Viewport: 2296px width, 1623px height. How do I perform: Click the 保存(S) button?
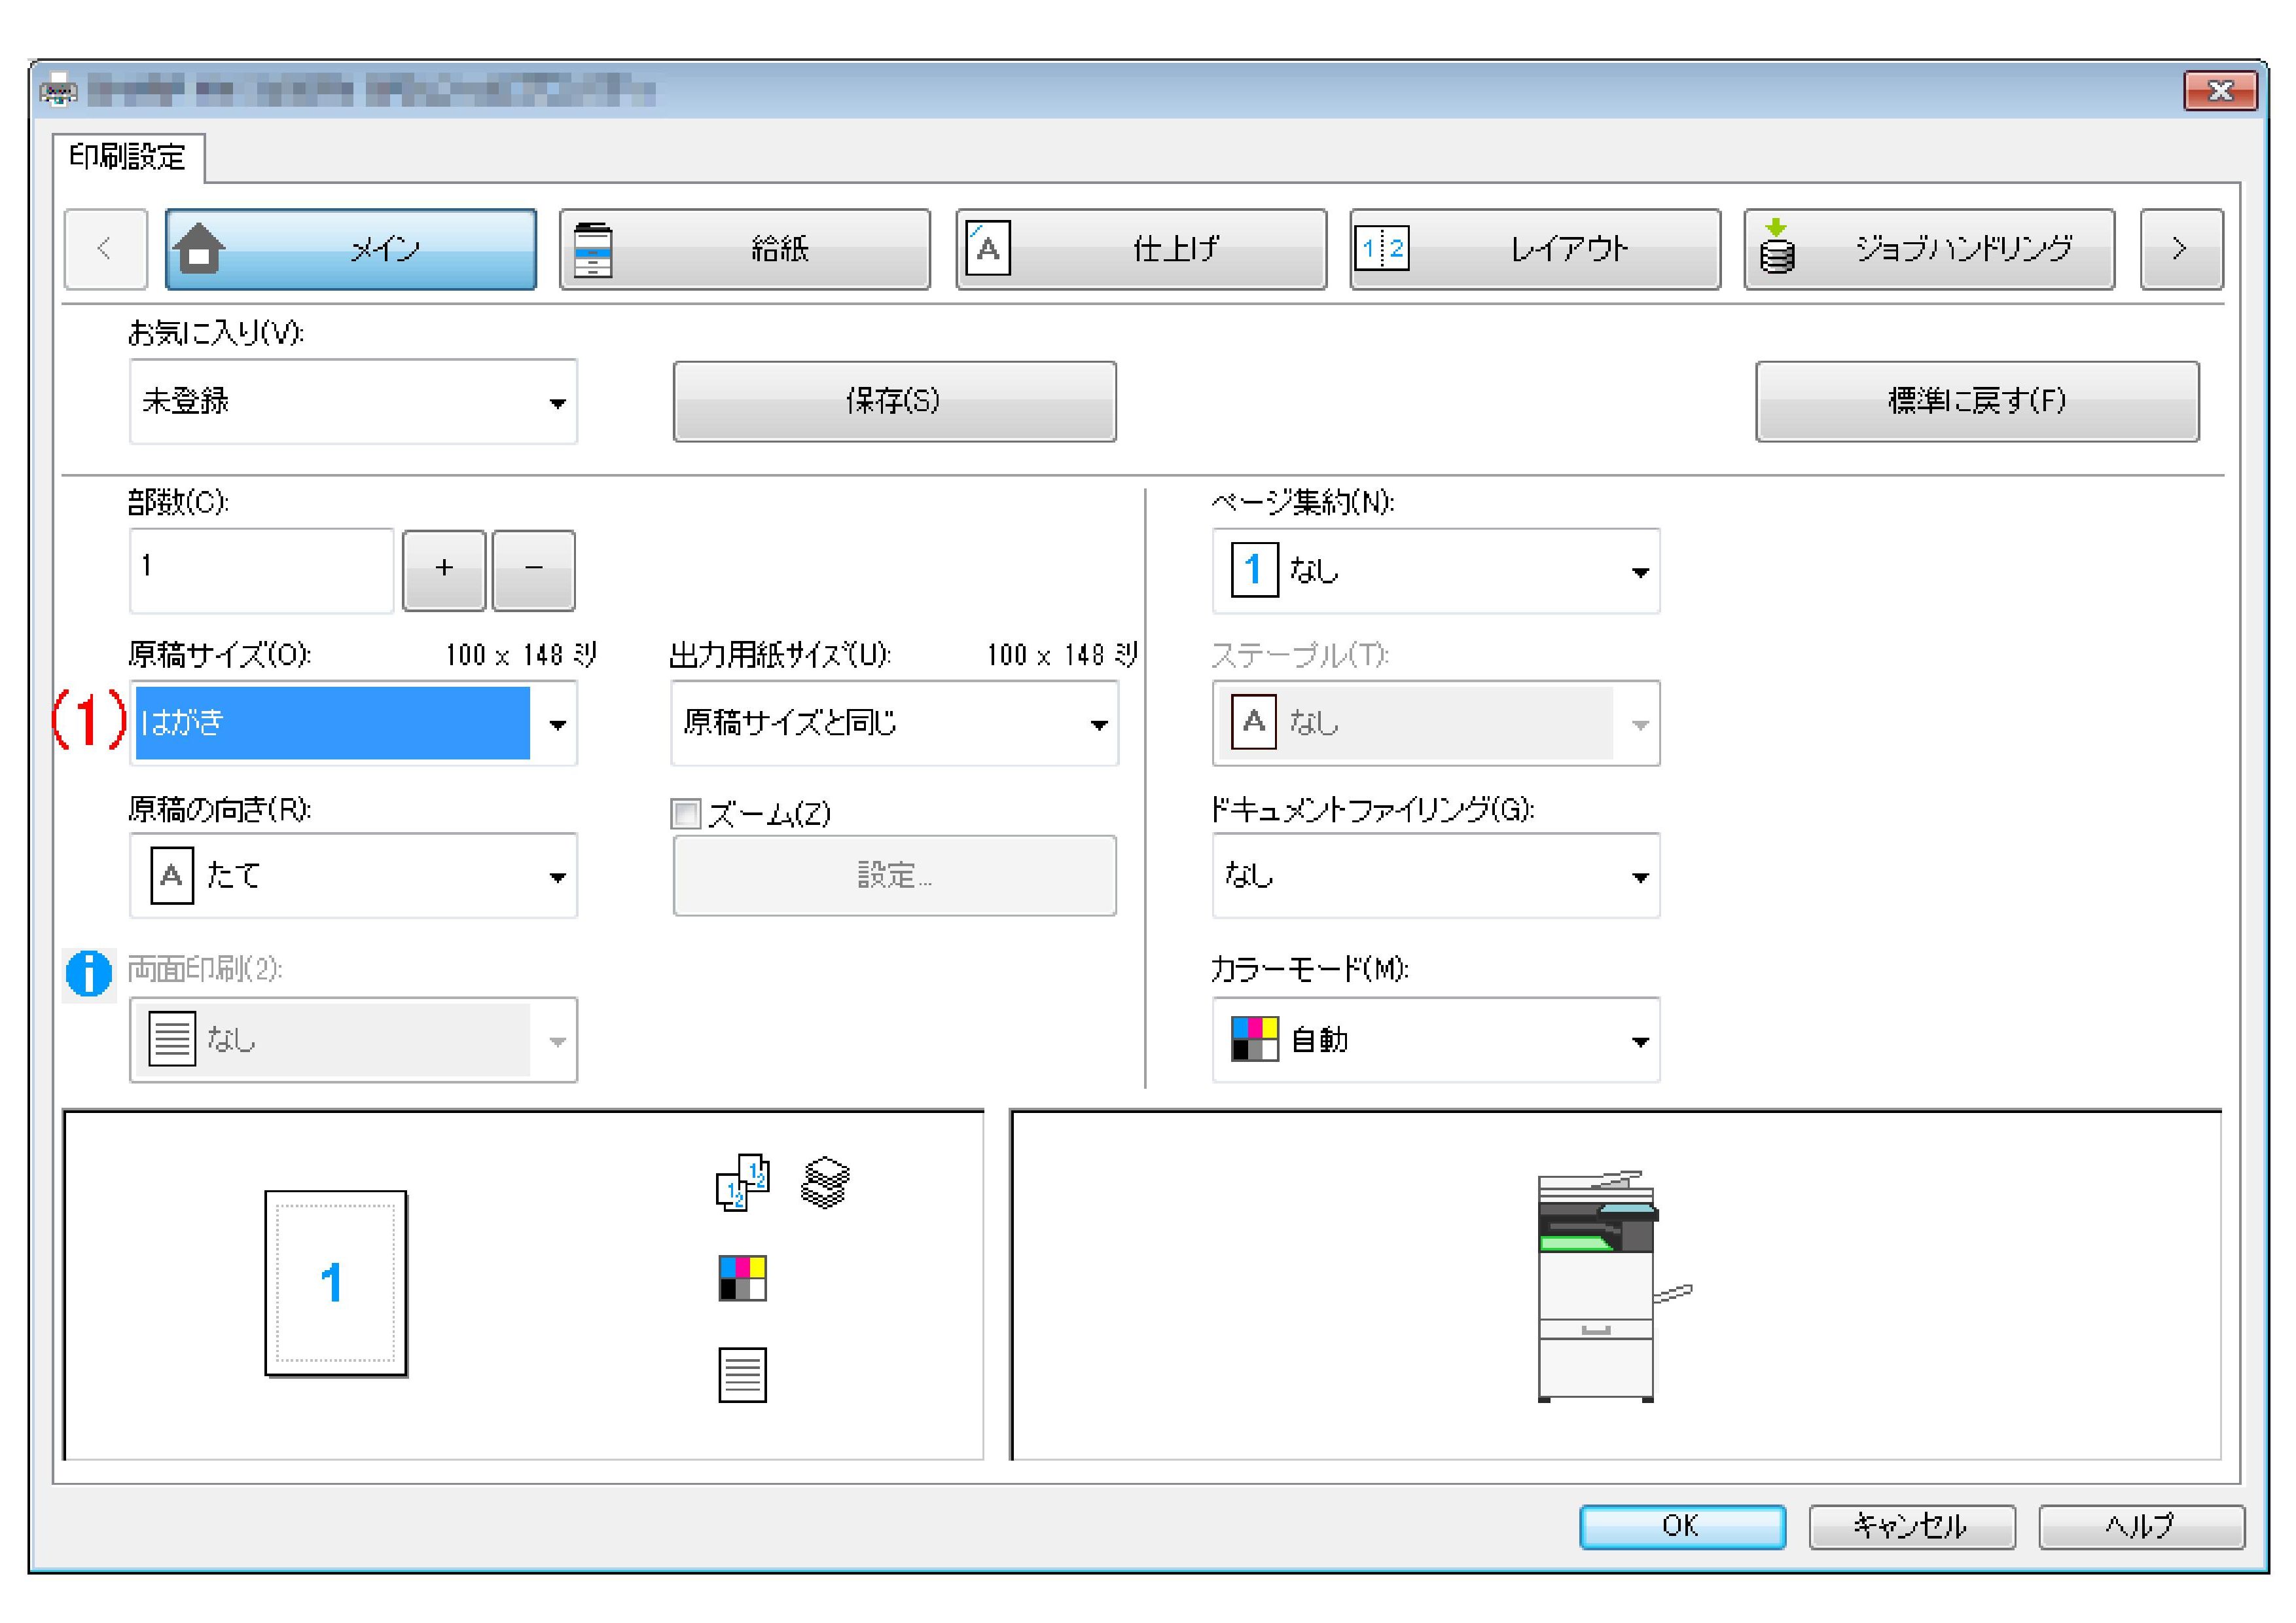(894, 401)
